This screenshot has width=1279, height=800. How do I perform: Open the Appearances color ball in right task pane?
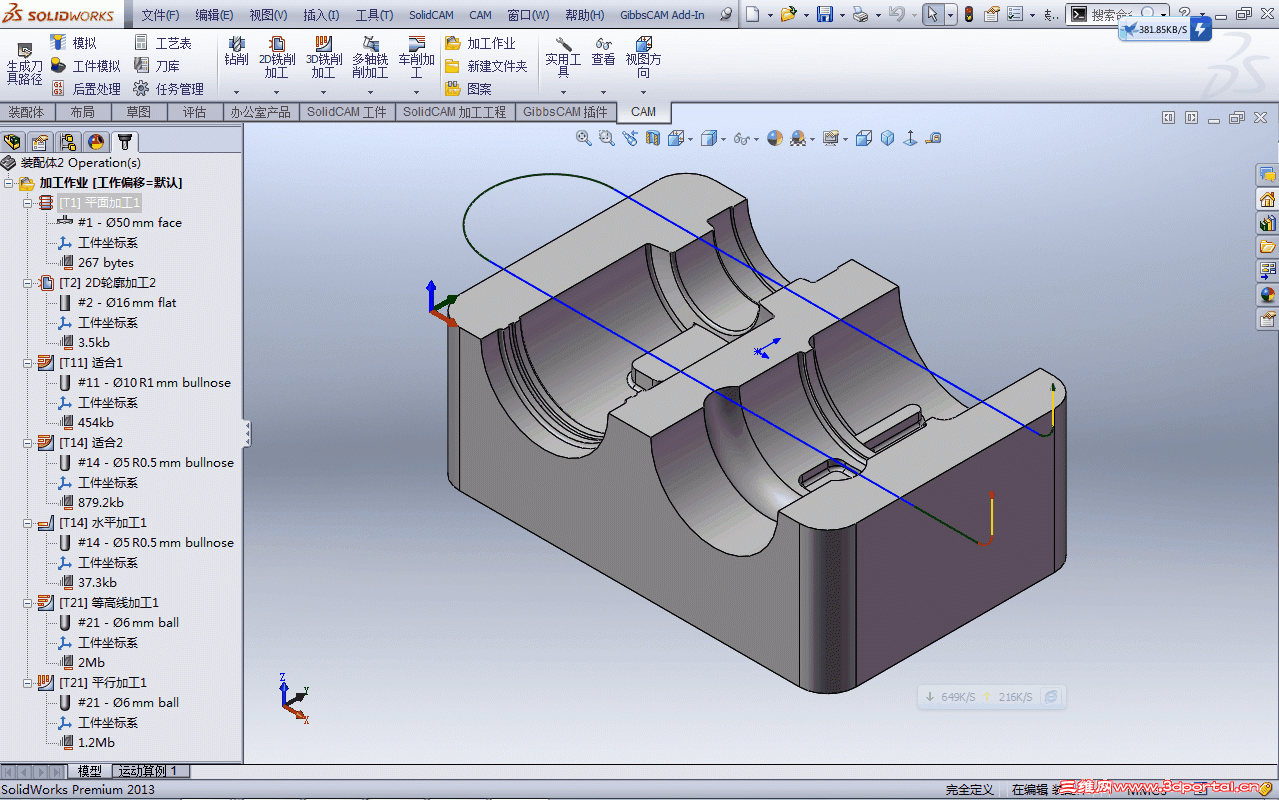[x=1267, y=295]
